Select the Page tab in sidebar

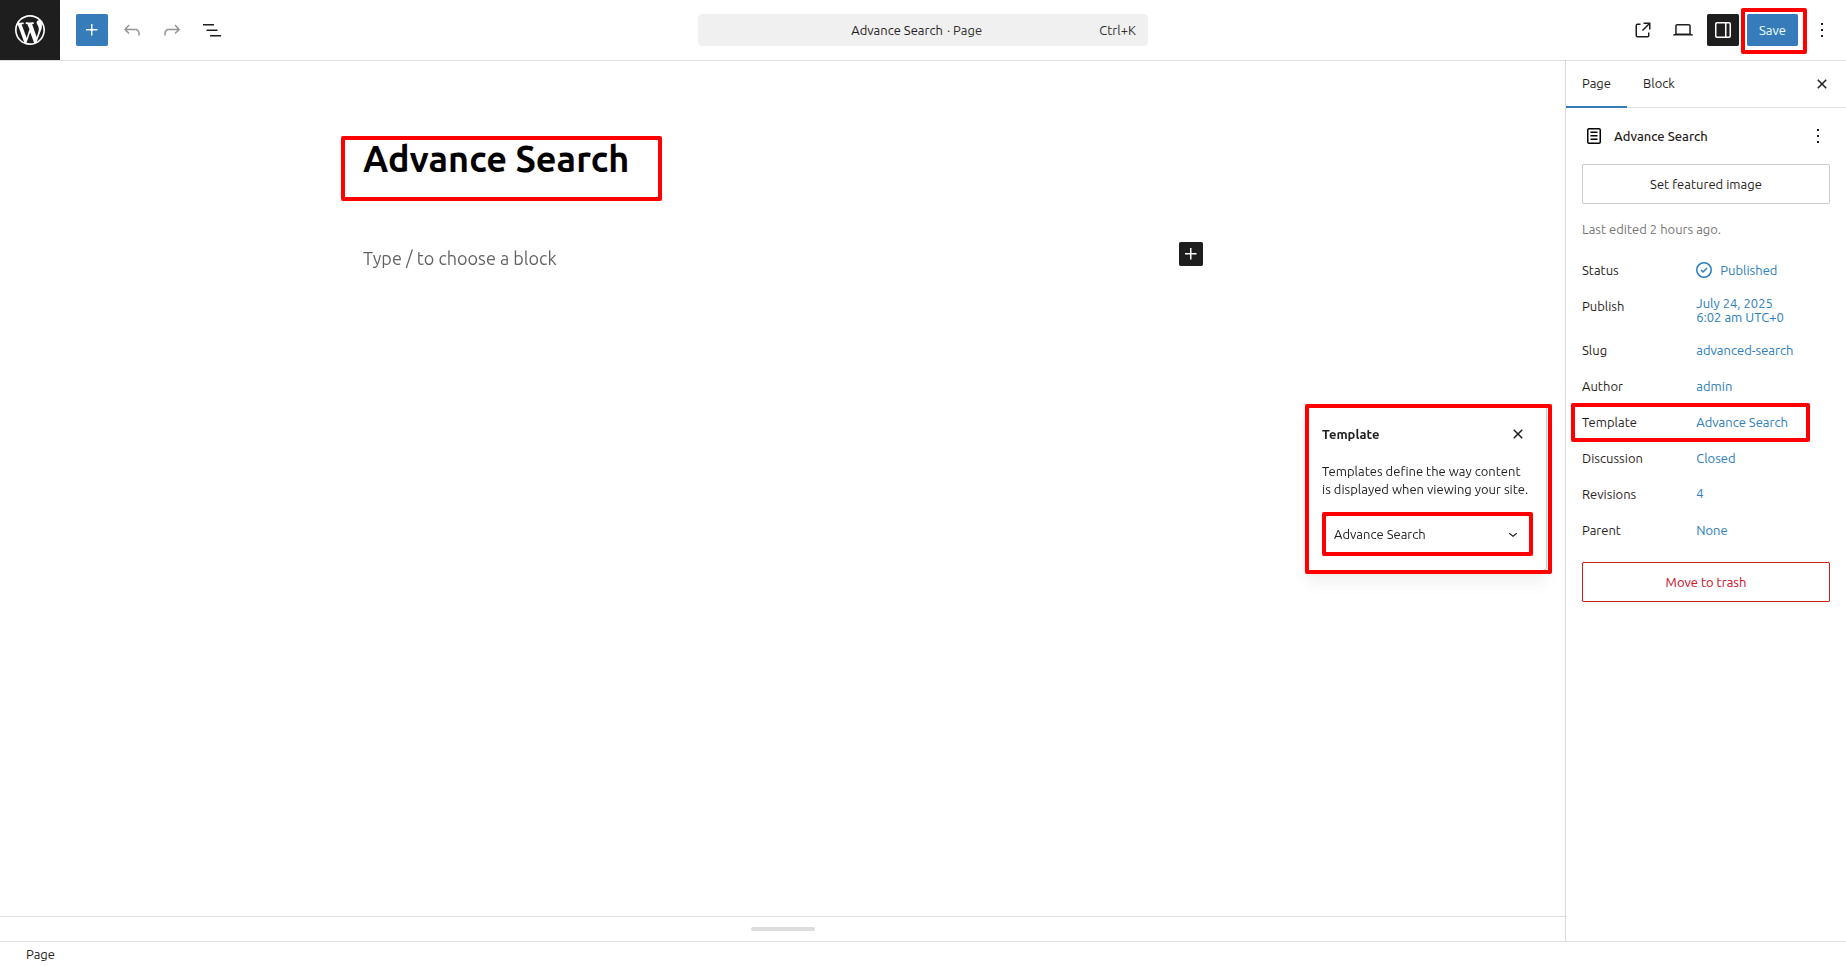point(1596,84)
